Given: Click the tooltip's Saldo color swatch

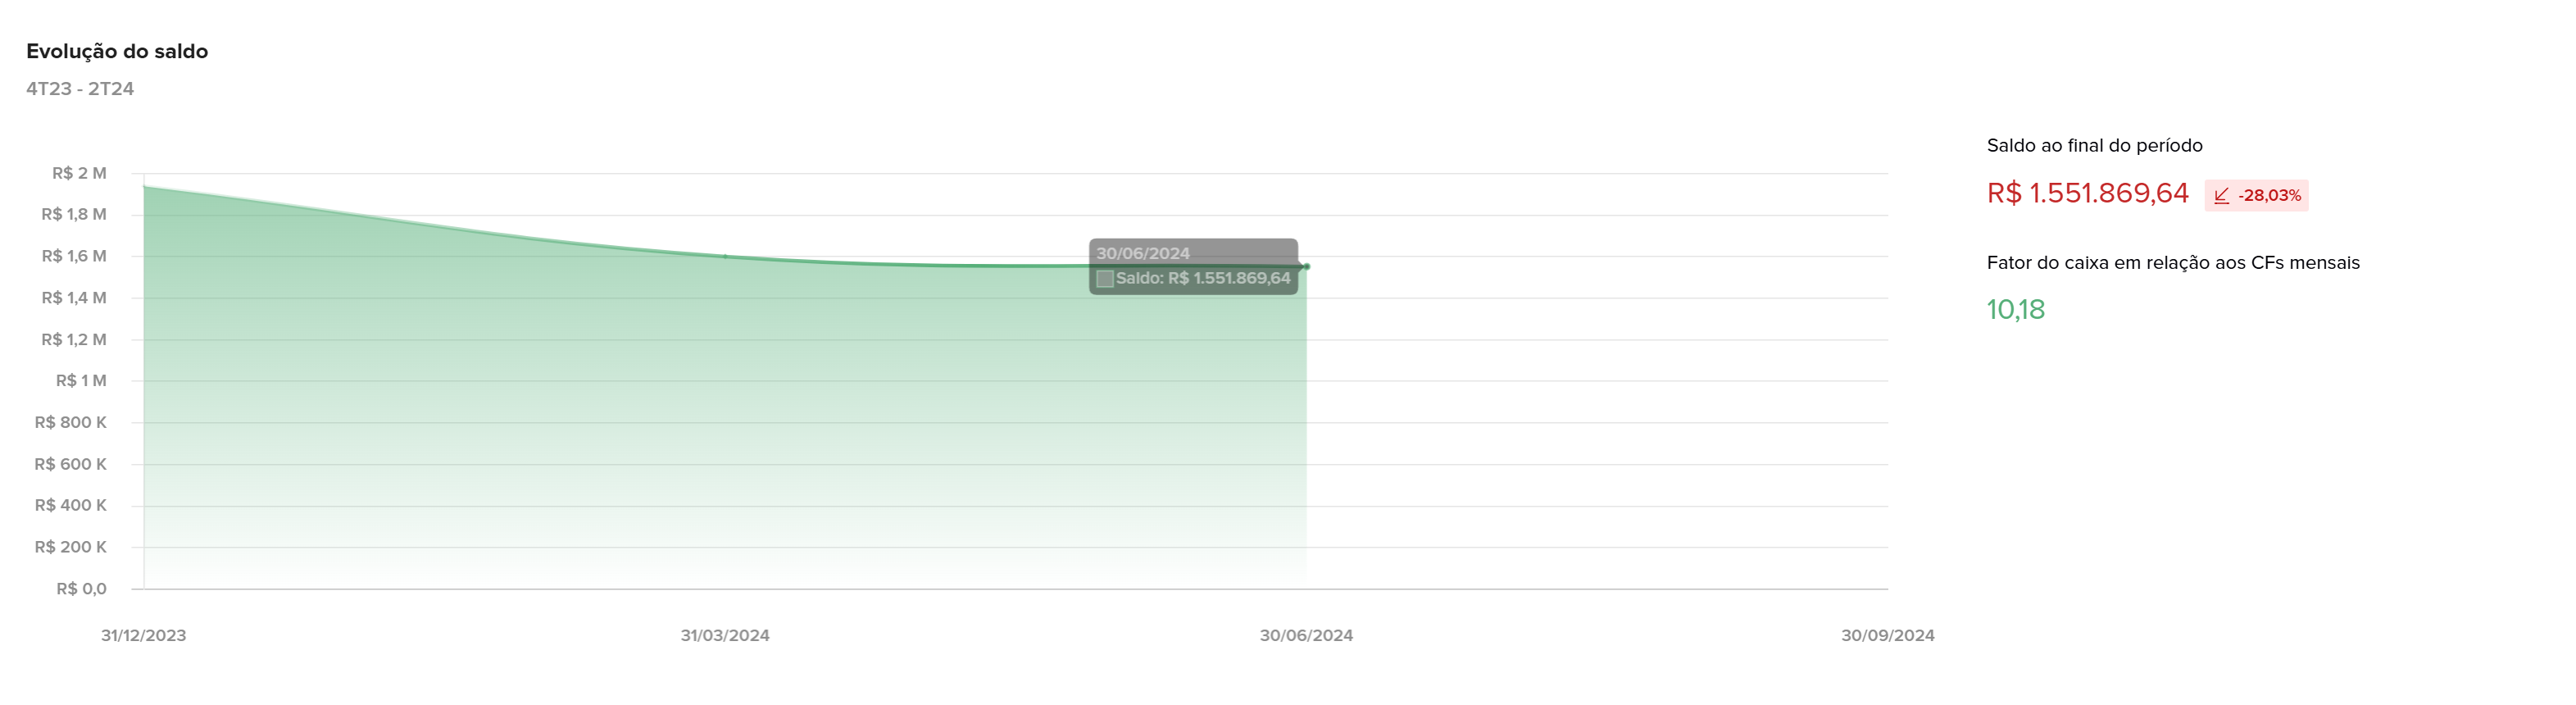Looking at the screenshot, I should (1104, 279).
